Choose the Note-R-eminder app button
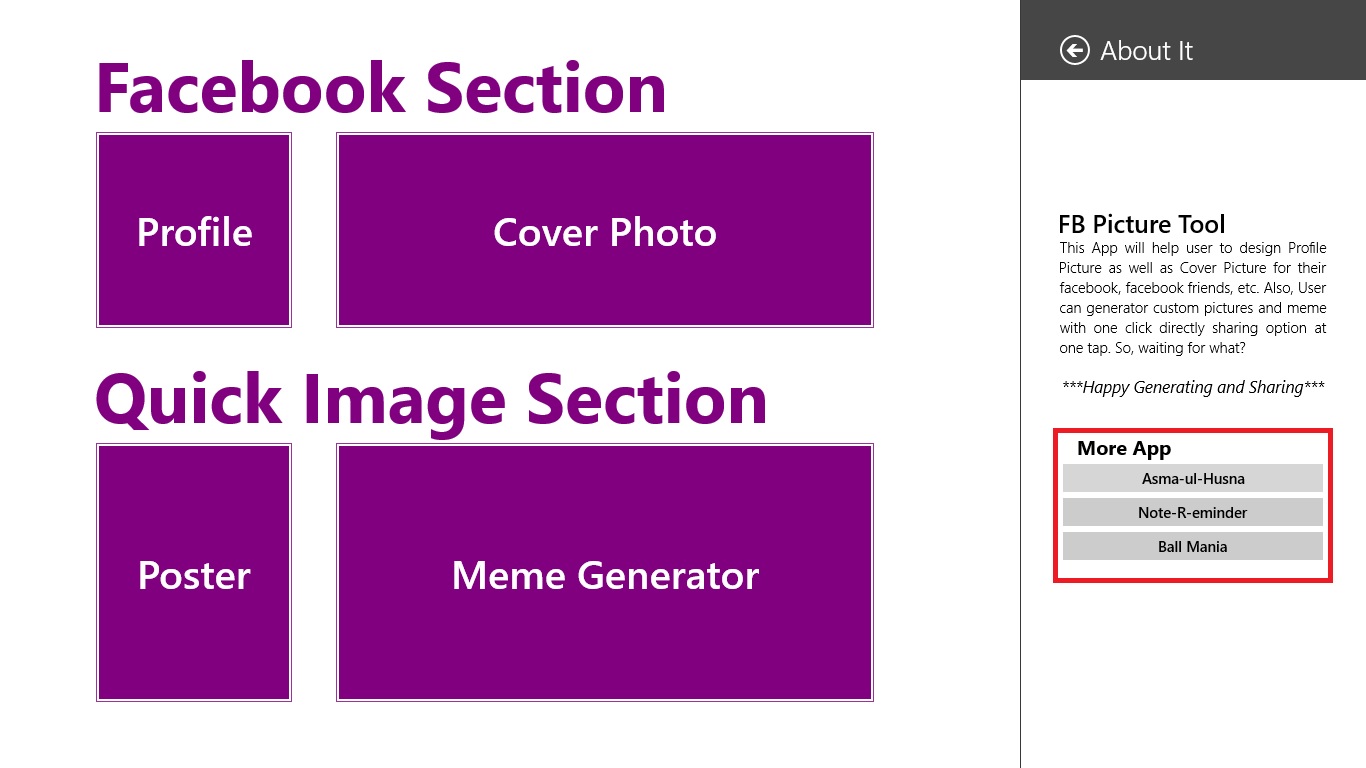The height and width of the screenshot is (768, 1366). pos(1193,512)
